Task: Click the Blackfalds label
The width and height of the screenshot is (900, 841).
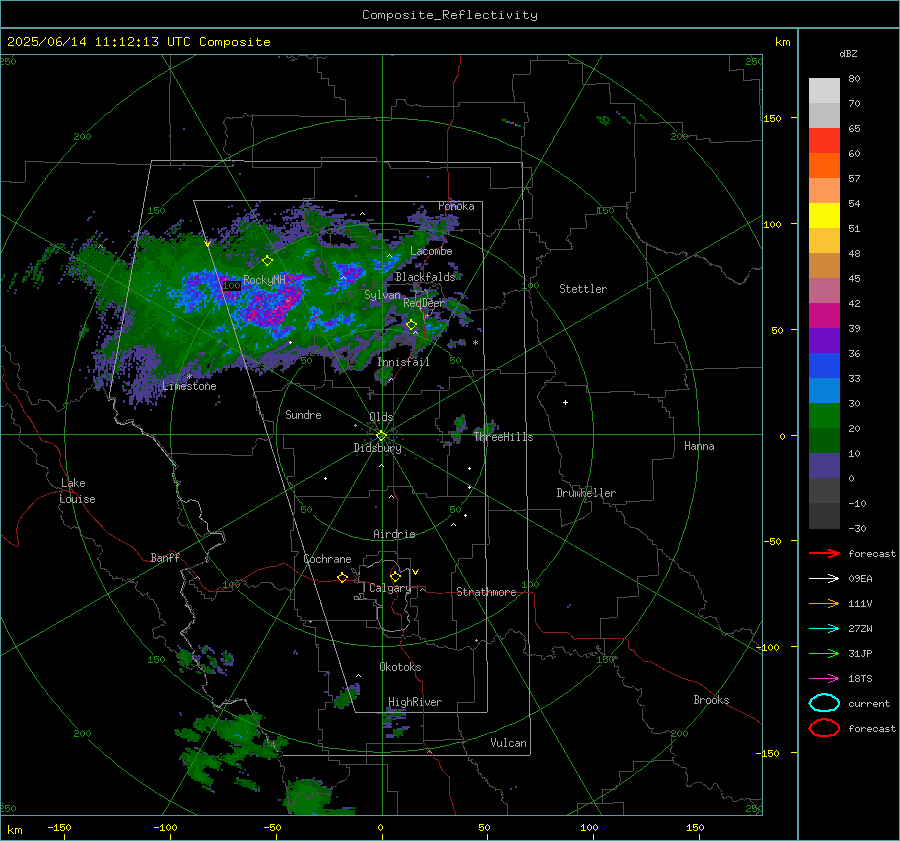Action: tap(425, 277)
